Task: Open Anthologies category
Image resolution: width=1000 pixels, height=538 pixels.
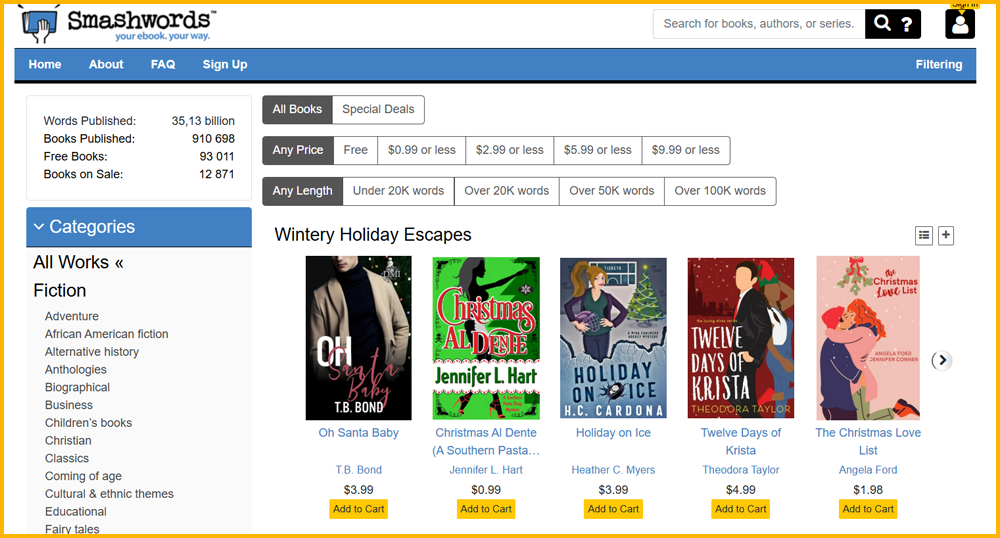Action: click(x=75, y=370)
